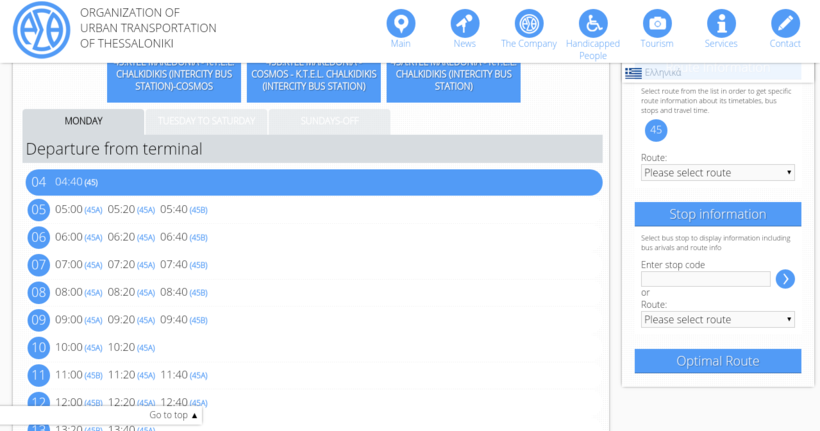Switch to Tuesday to Saturday tab
Screen dimensions: 820x431
click(206, 121)
